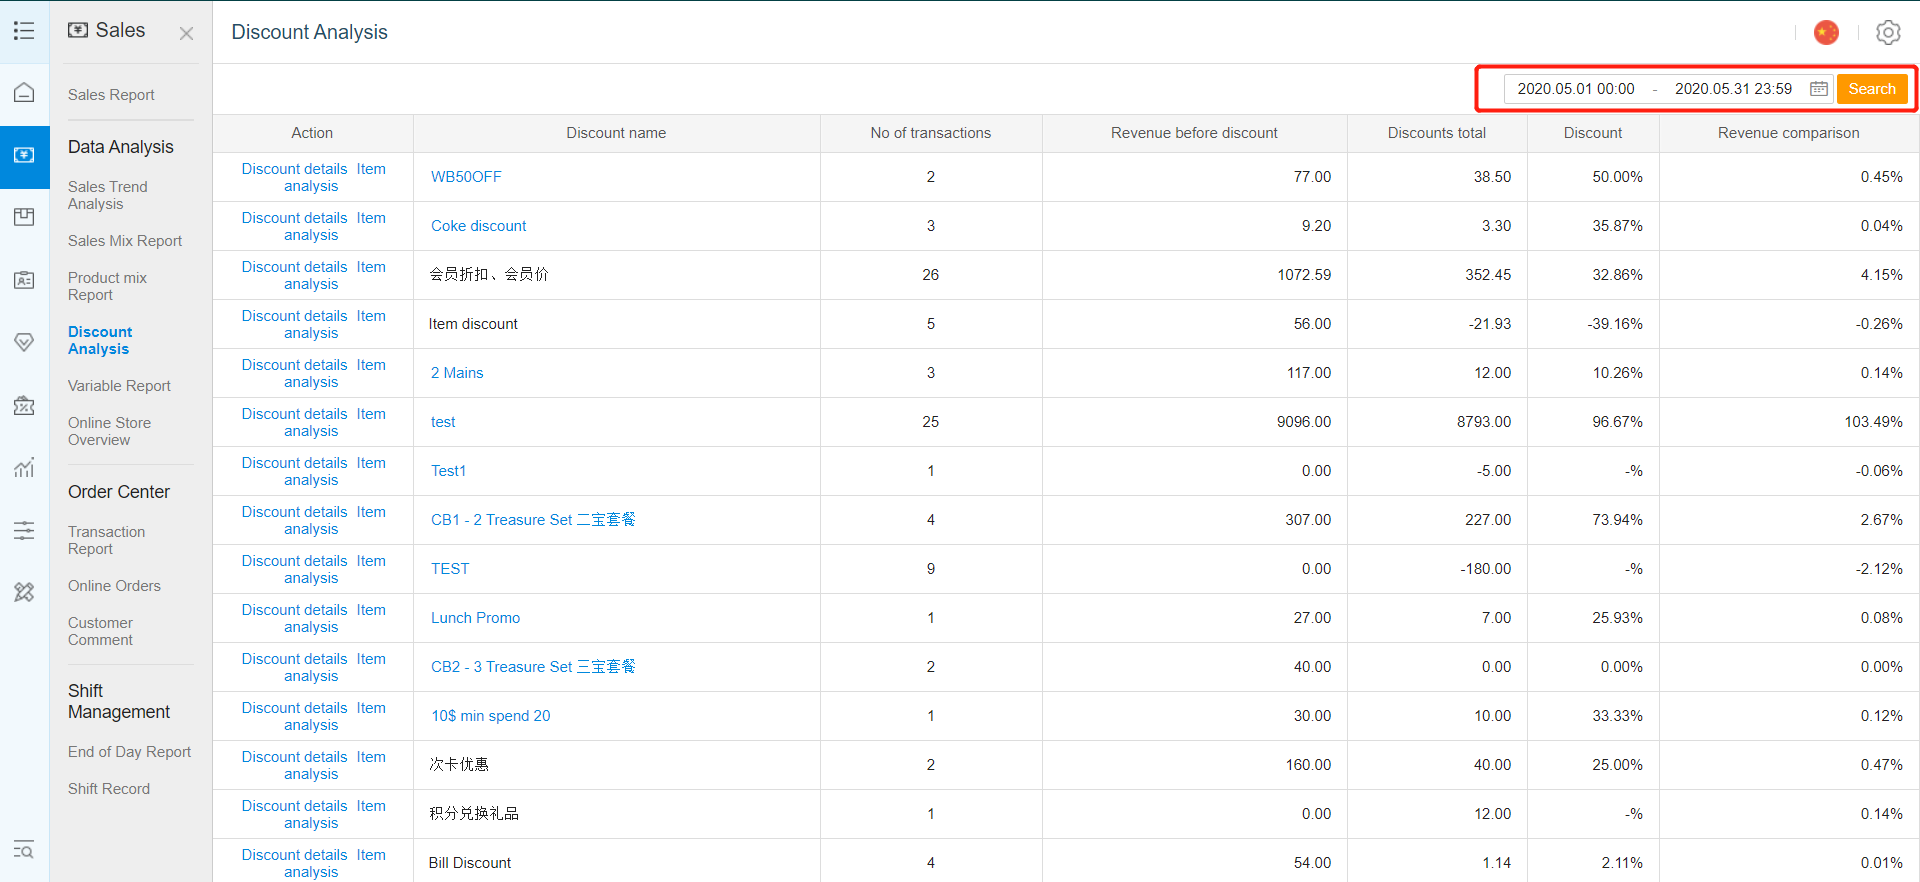Open the uppercase TEST discount link
The width and height of the screenshot is (1920, 882).
point(450,569)
